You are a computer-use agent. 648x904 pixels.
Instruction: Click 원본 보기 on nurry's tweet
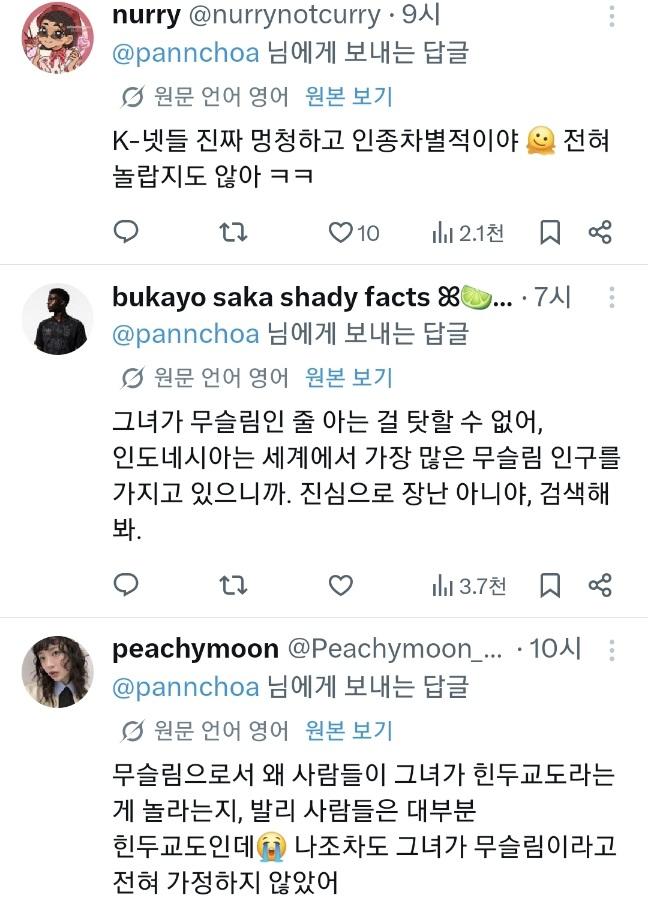(349, 96)
